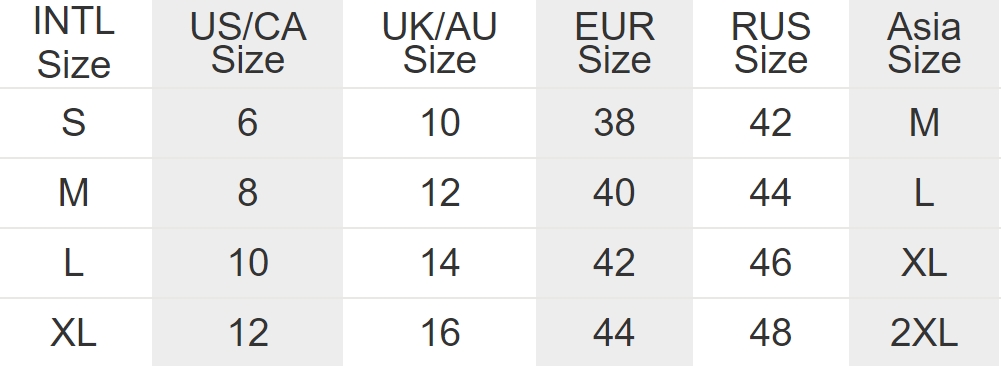Image resolution: width=1001 pixels, height=366 pixels.
Task: Select the 2XL Asia size cell
Action: [924, 333]
